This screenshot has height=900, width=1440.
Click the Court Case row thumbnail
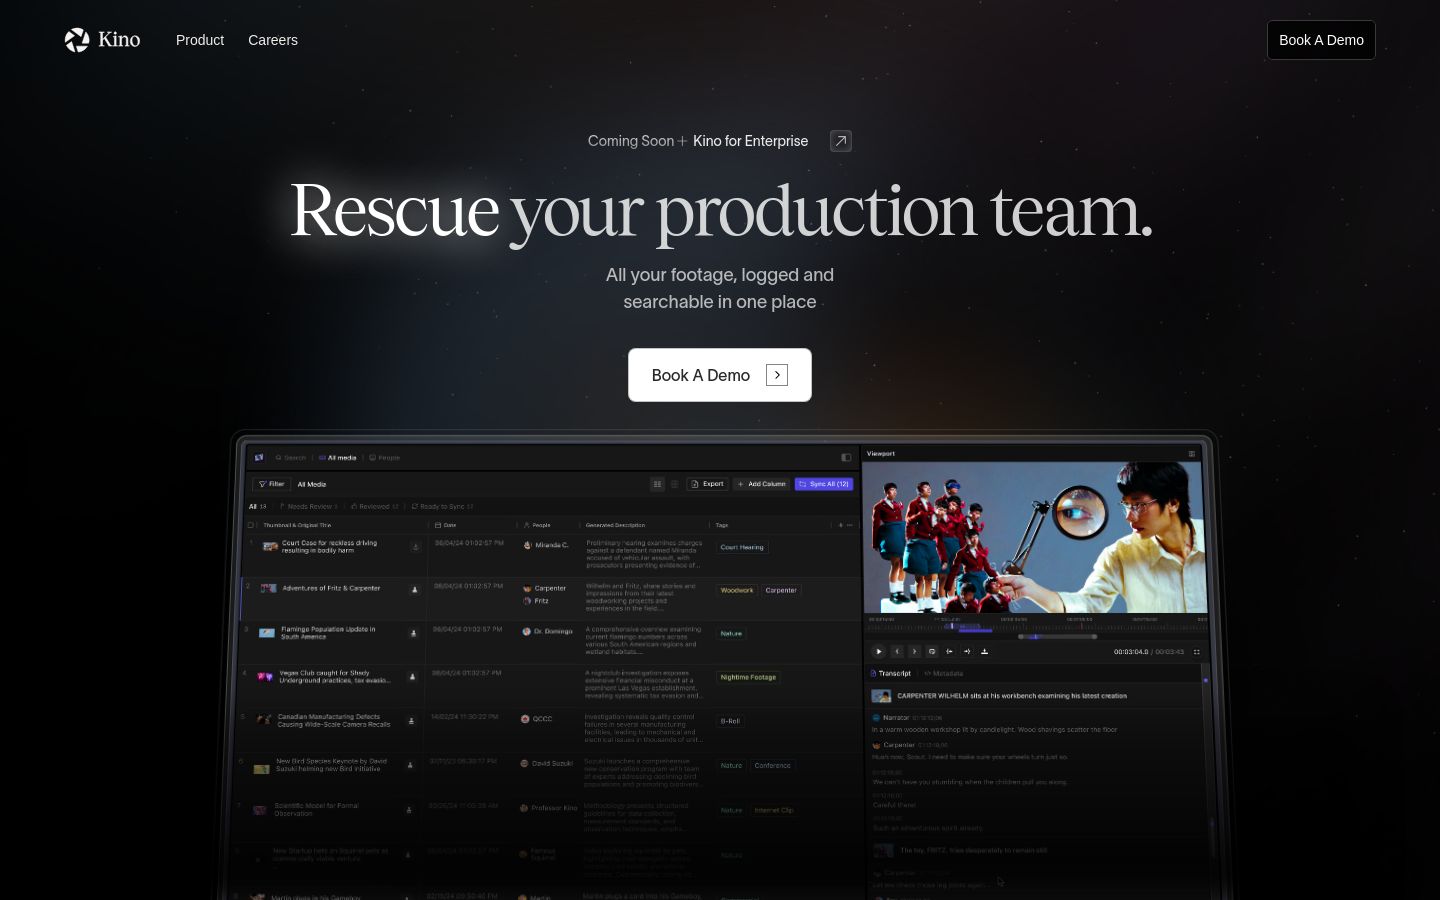270,547
